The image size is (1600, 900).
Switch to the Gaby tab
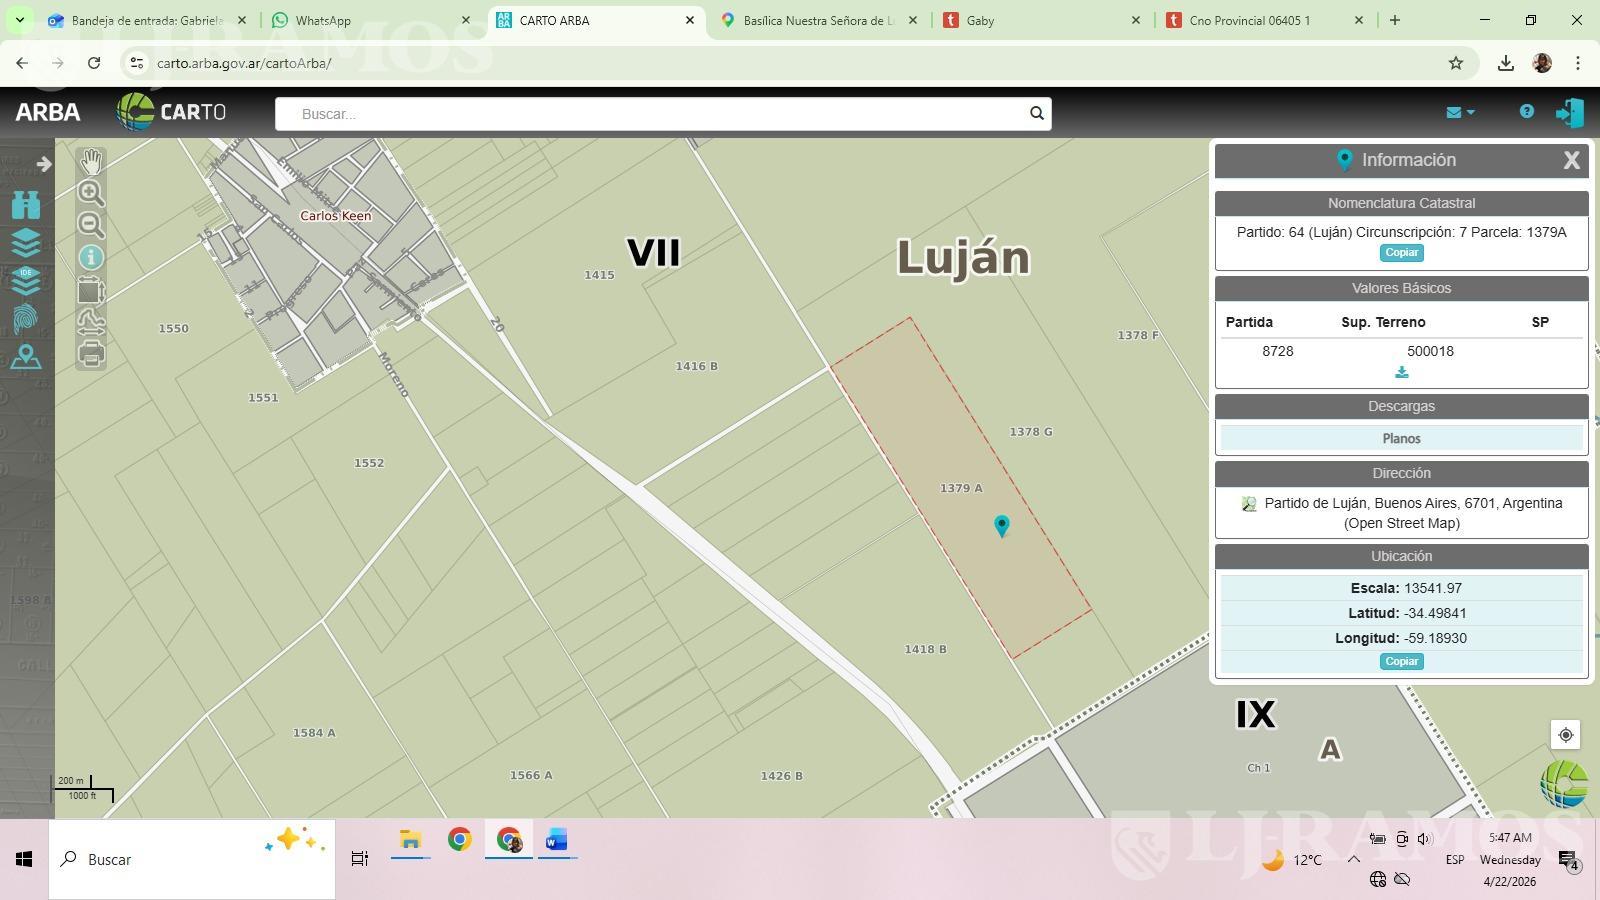[980, 20]
